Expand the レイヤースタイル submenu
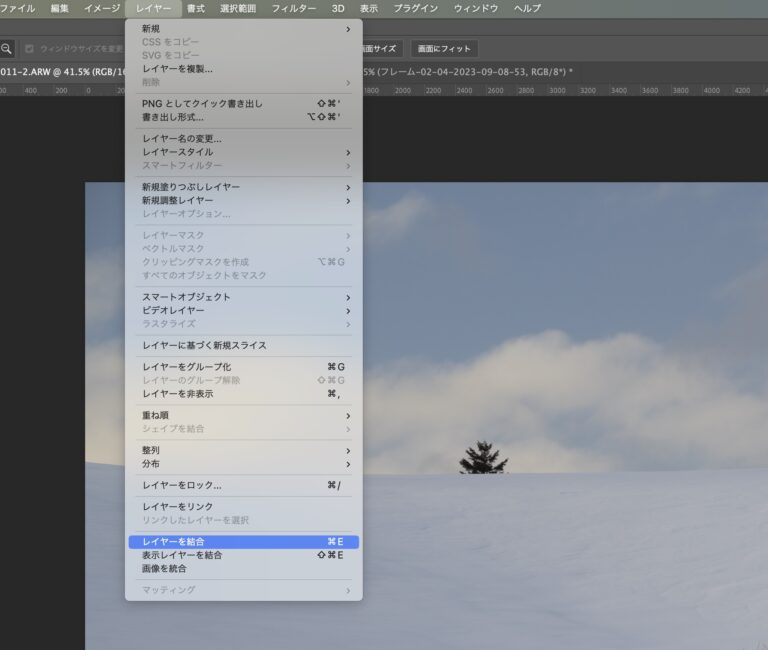768x650 pixels. click(177, 152)
